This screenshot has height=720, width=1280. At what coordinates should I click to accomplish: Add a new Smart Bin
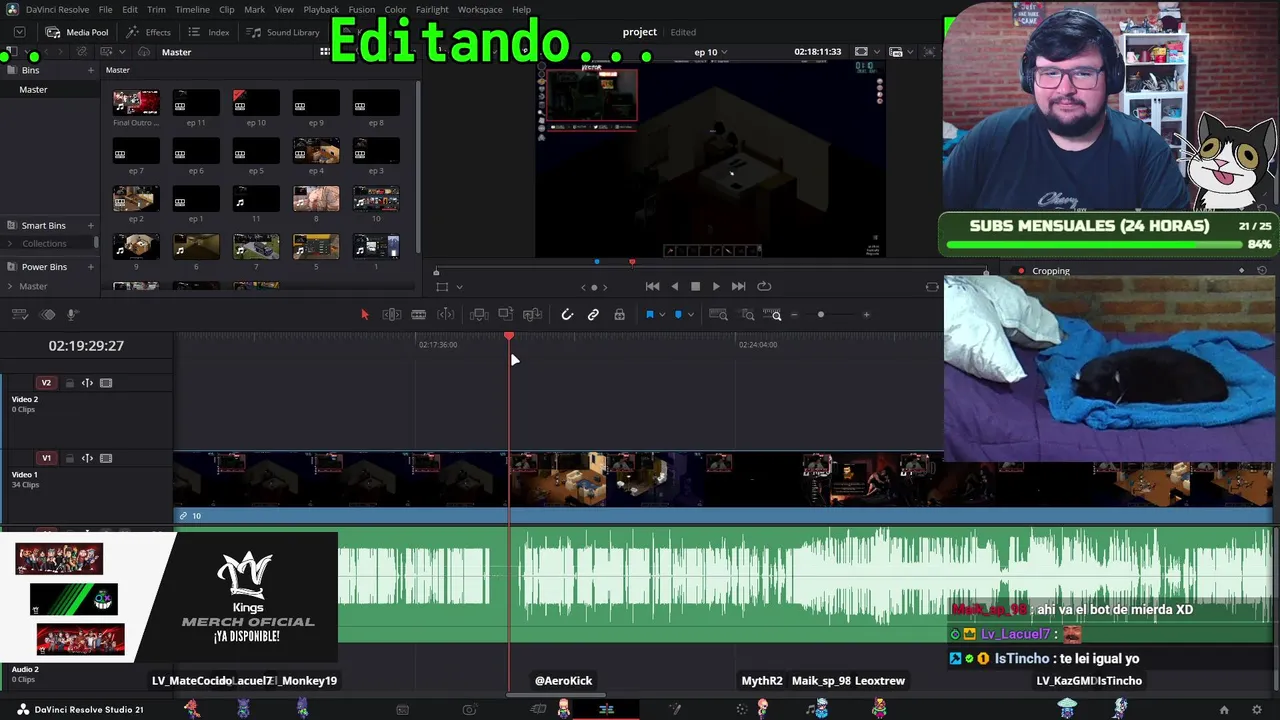click(x=90, y=226)
